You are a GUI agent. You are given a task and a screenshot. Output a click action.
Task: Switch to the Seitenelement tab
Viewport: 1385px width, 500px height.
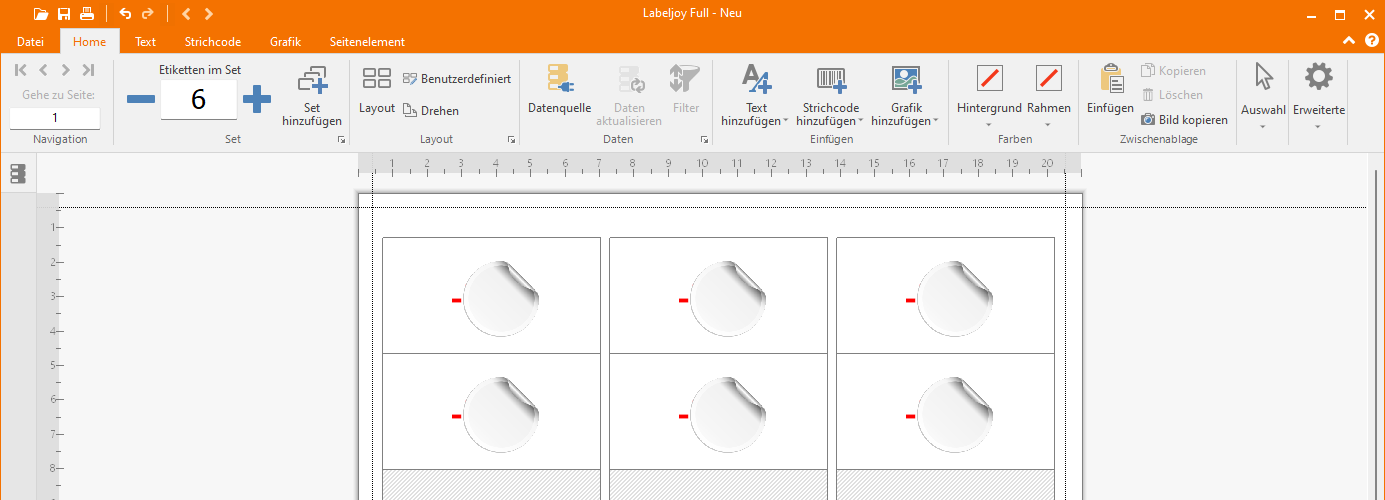point(367,42)
